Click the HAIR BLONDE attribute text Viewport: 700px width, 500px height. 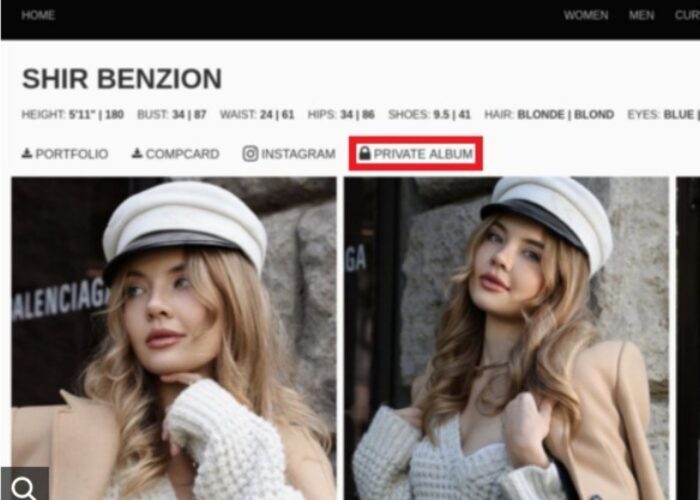(549, 115)
